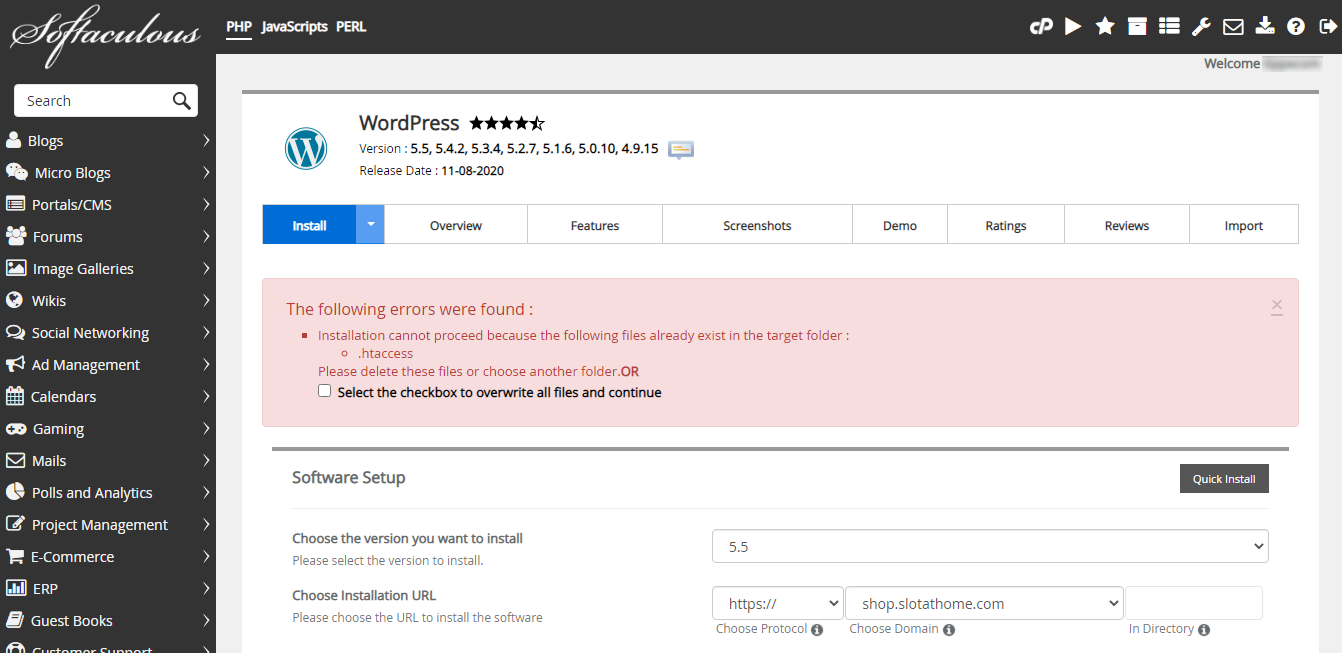
Task: Open the Choose Protocol dropdown
Action: tap(777, 604)
